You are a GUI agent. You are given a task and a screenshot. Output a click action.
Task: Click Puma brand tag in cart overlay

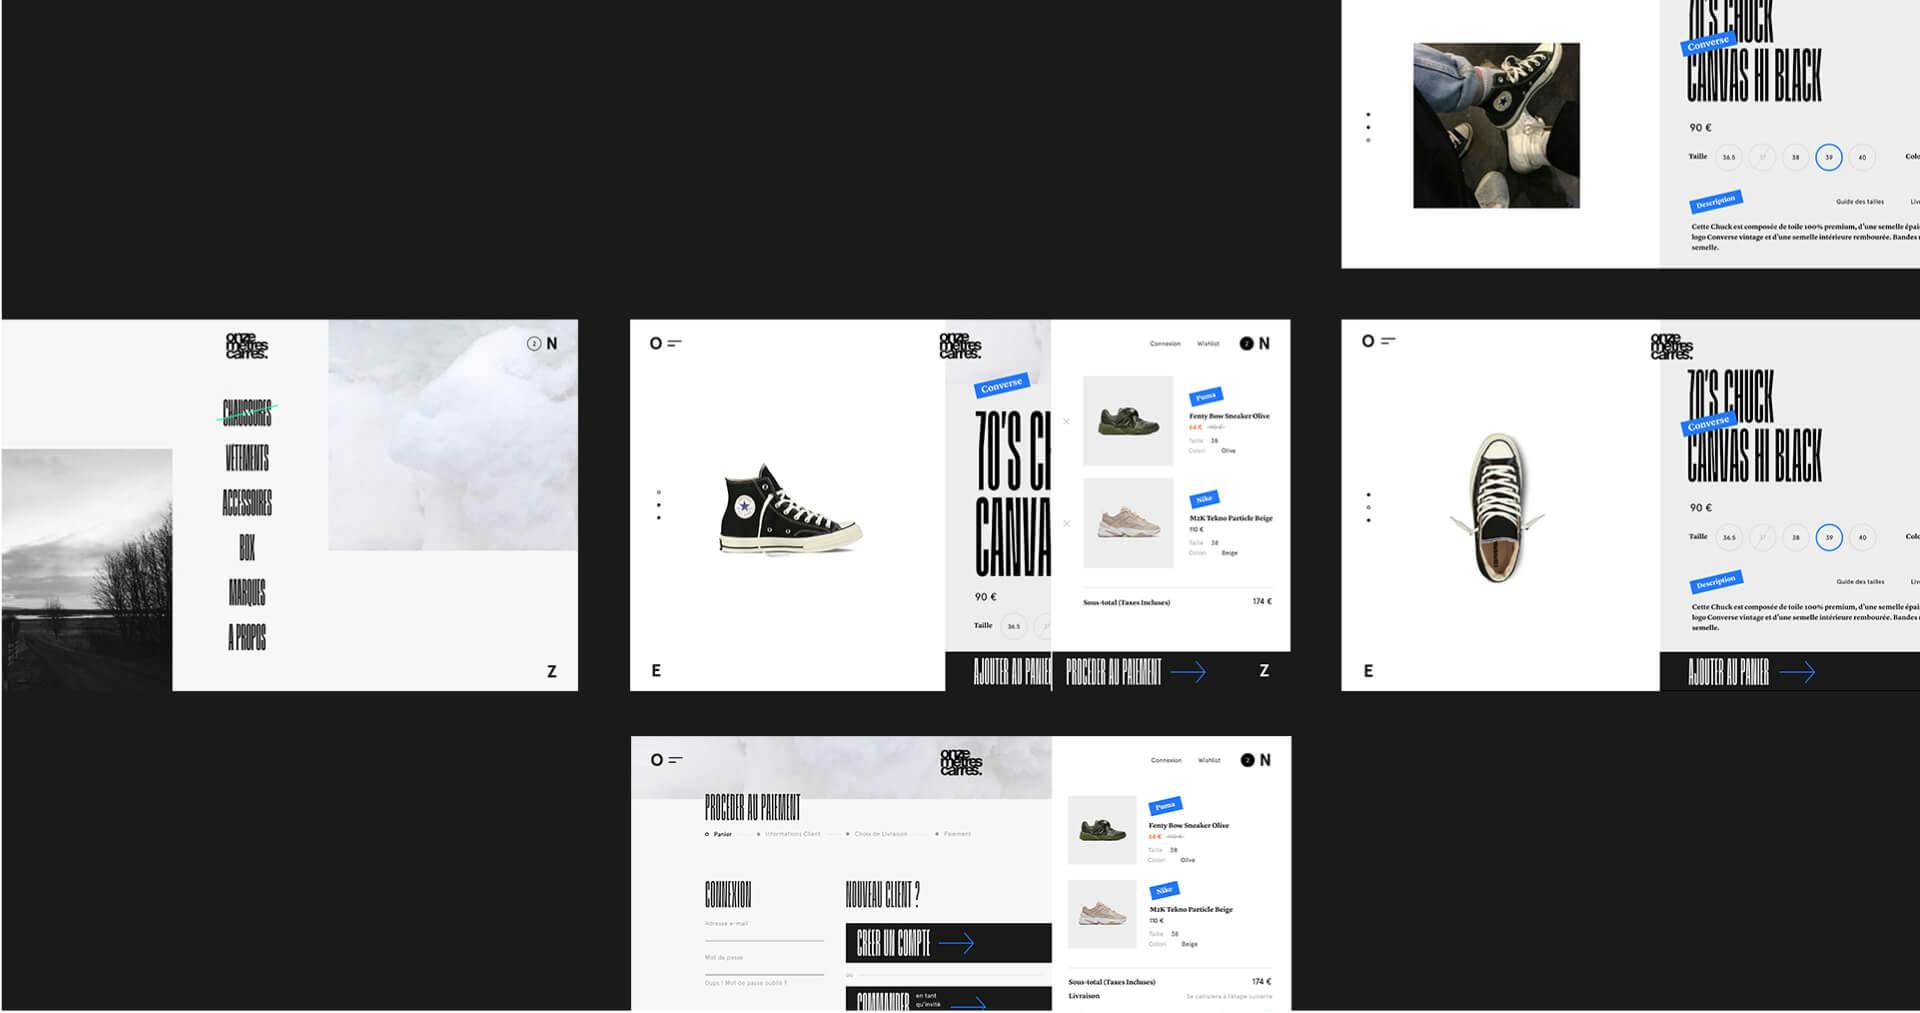pos(1206,396)
